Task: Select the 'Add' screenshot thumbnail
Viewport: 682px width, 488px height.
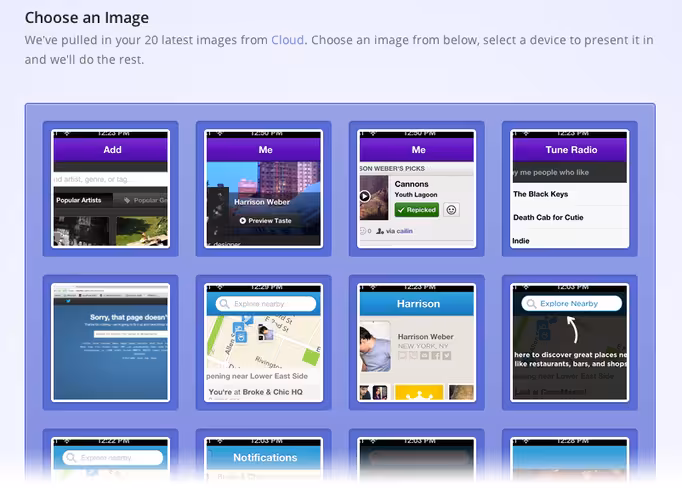Action: click(110, 189)
